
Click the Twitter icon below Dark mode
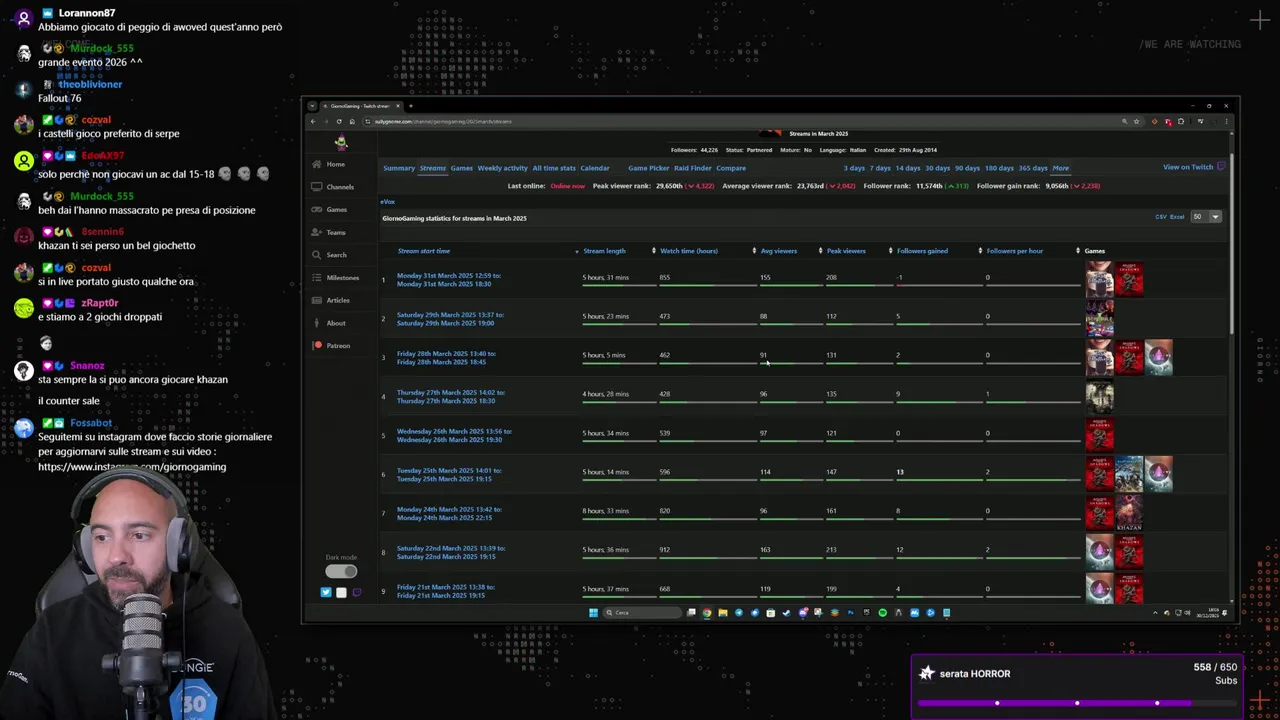(x=326, y=592)
